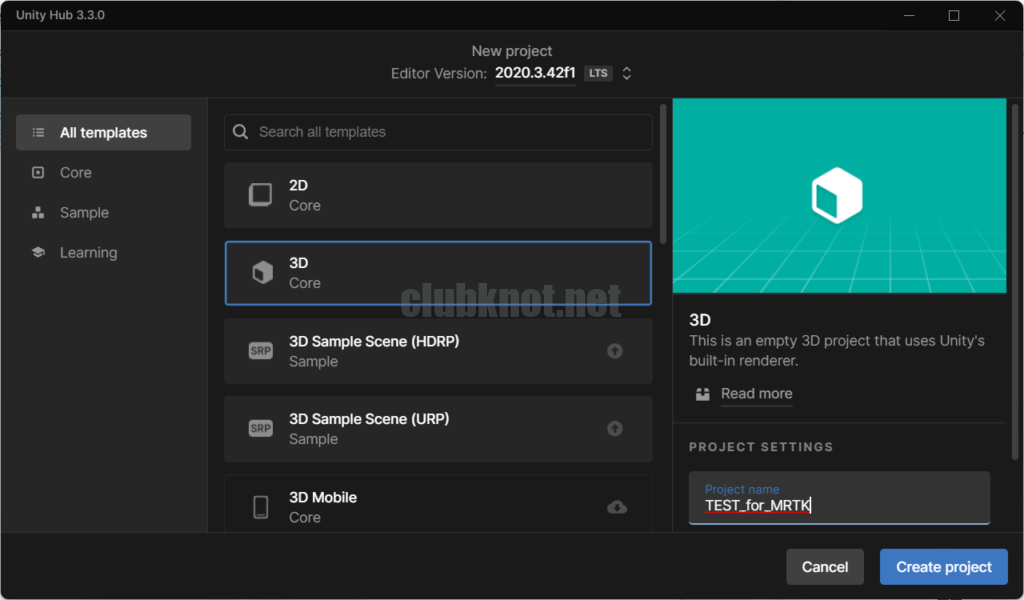The height and width of the screenshot is (600, 1024).
Task: Open the Editor Version selector arrows
Action: pos(627,73)
